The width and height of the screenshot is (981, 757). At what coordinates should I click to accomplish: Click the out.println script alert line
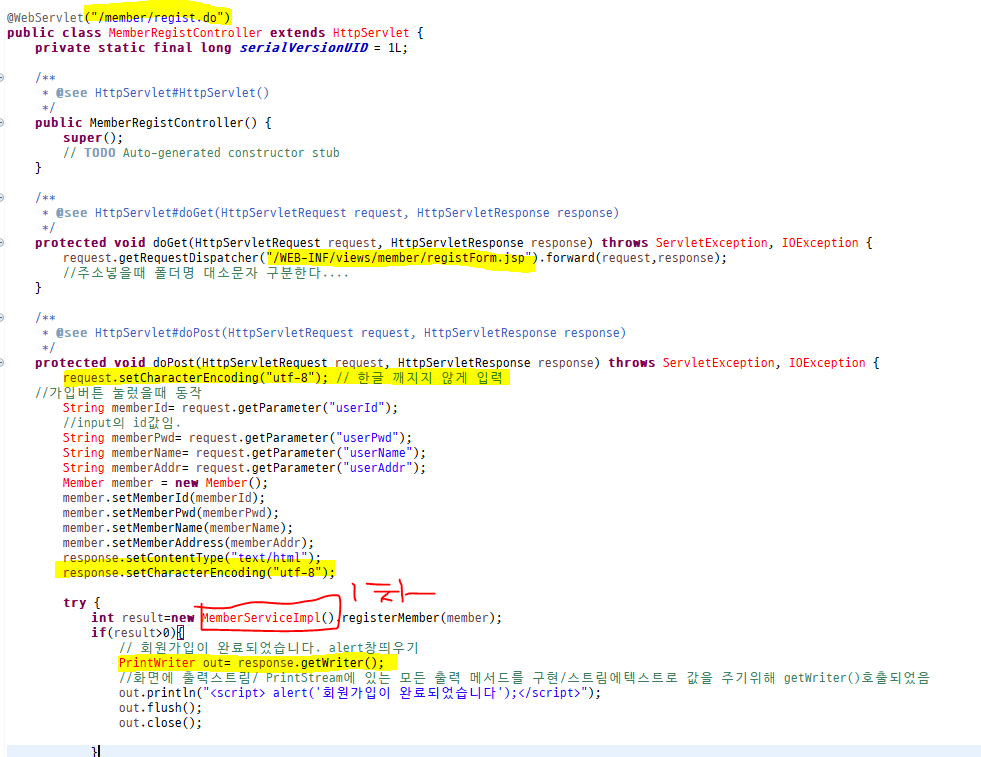(359, 693)
